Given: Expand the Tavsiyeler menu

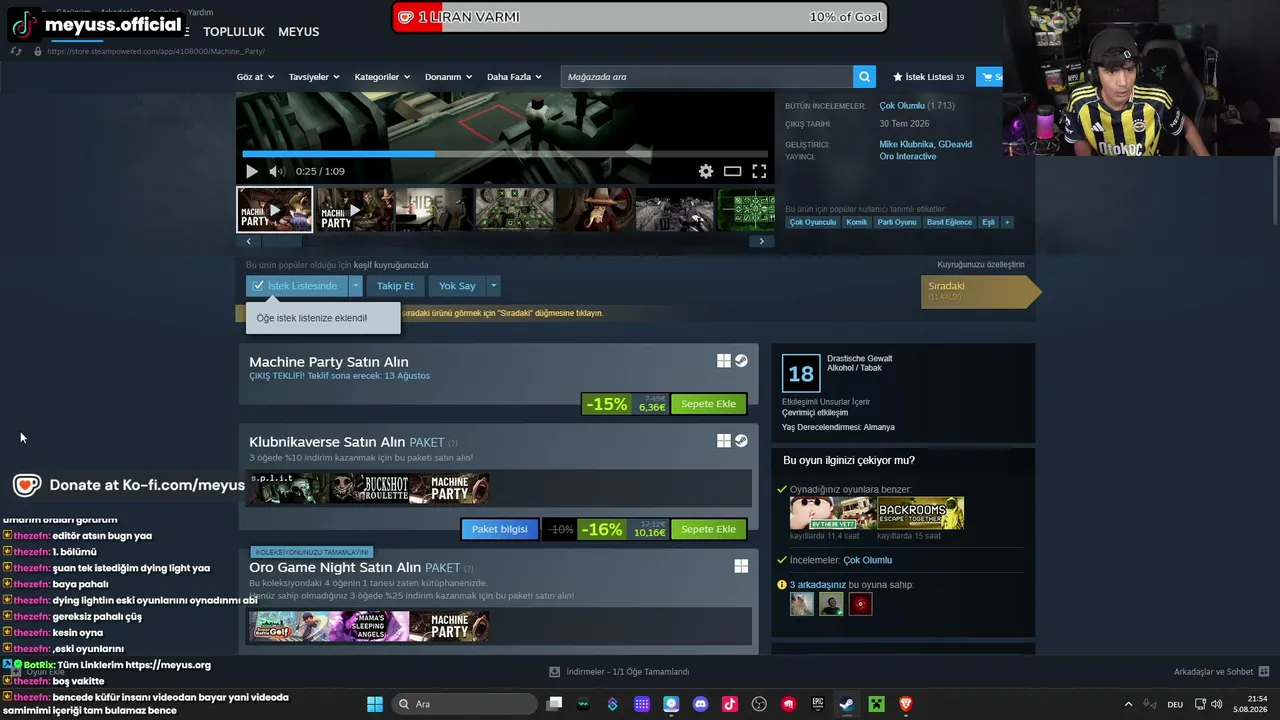Looking at the screenshot, I should [x=314, y=77].
